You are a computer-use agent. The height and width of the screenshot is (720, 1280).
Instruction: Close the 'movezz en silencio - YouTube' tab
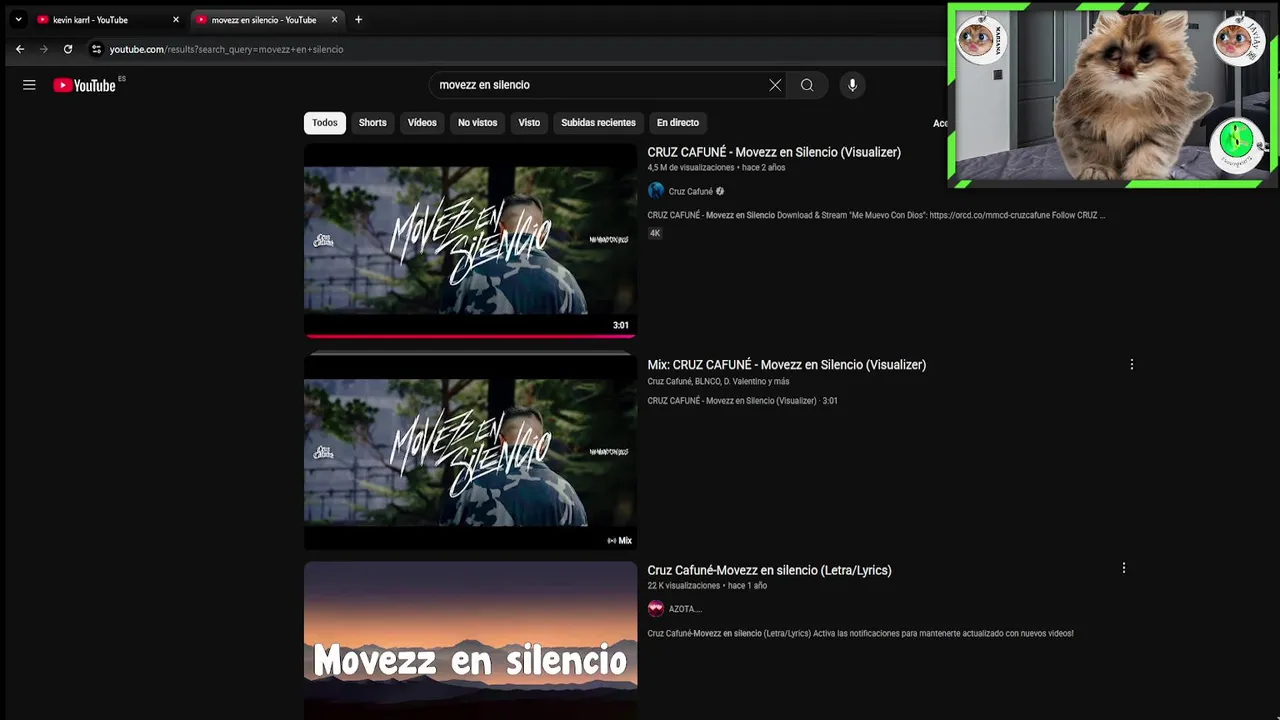(334, 19)
